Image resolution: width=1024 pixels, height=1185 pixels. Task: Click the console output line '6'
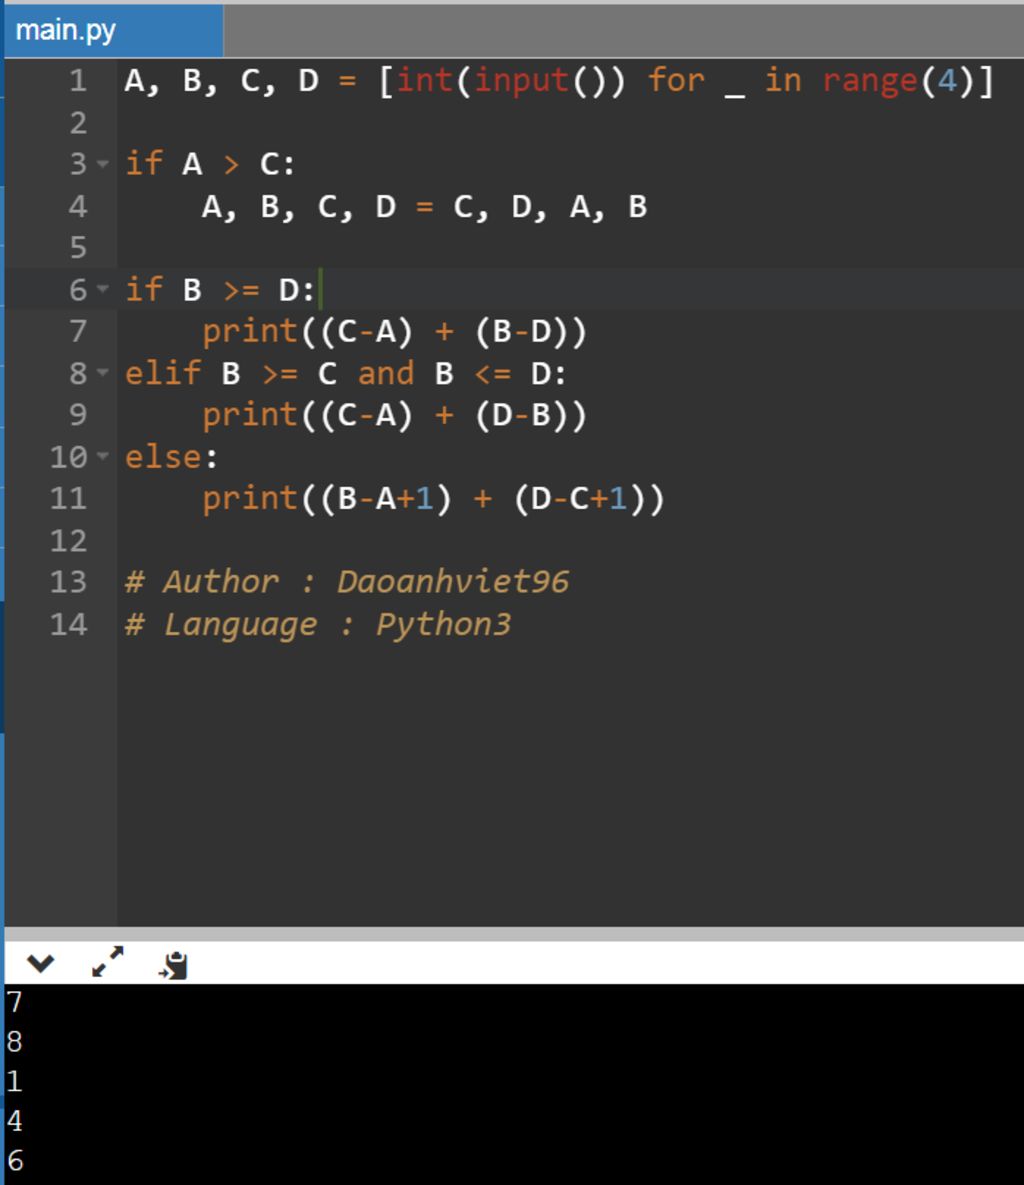click(14, 1160)
